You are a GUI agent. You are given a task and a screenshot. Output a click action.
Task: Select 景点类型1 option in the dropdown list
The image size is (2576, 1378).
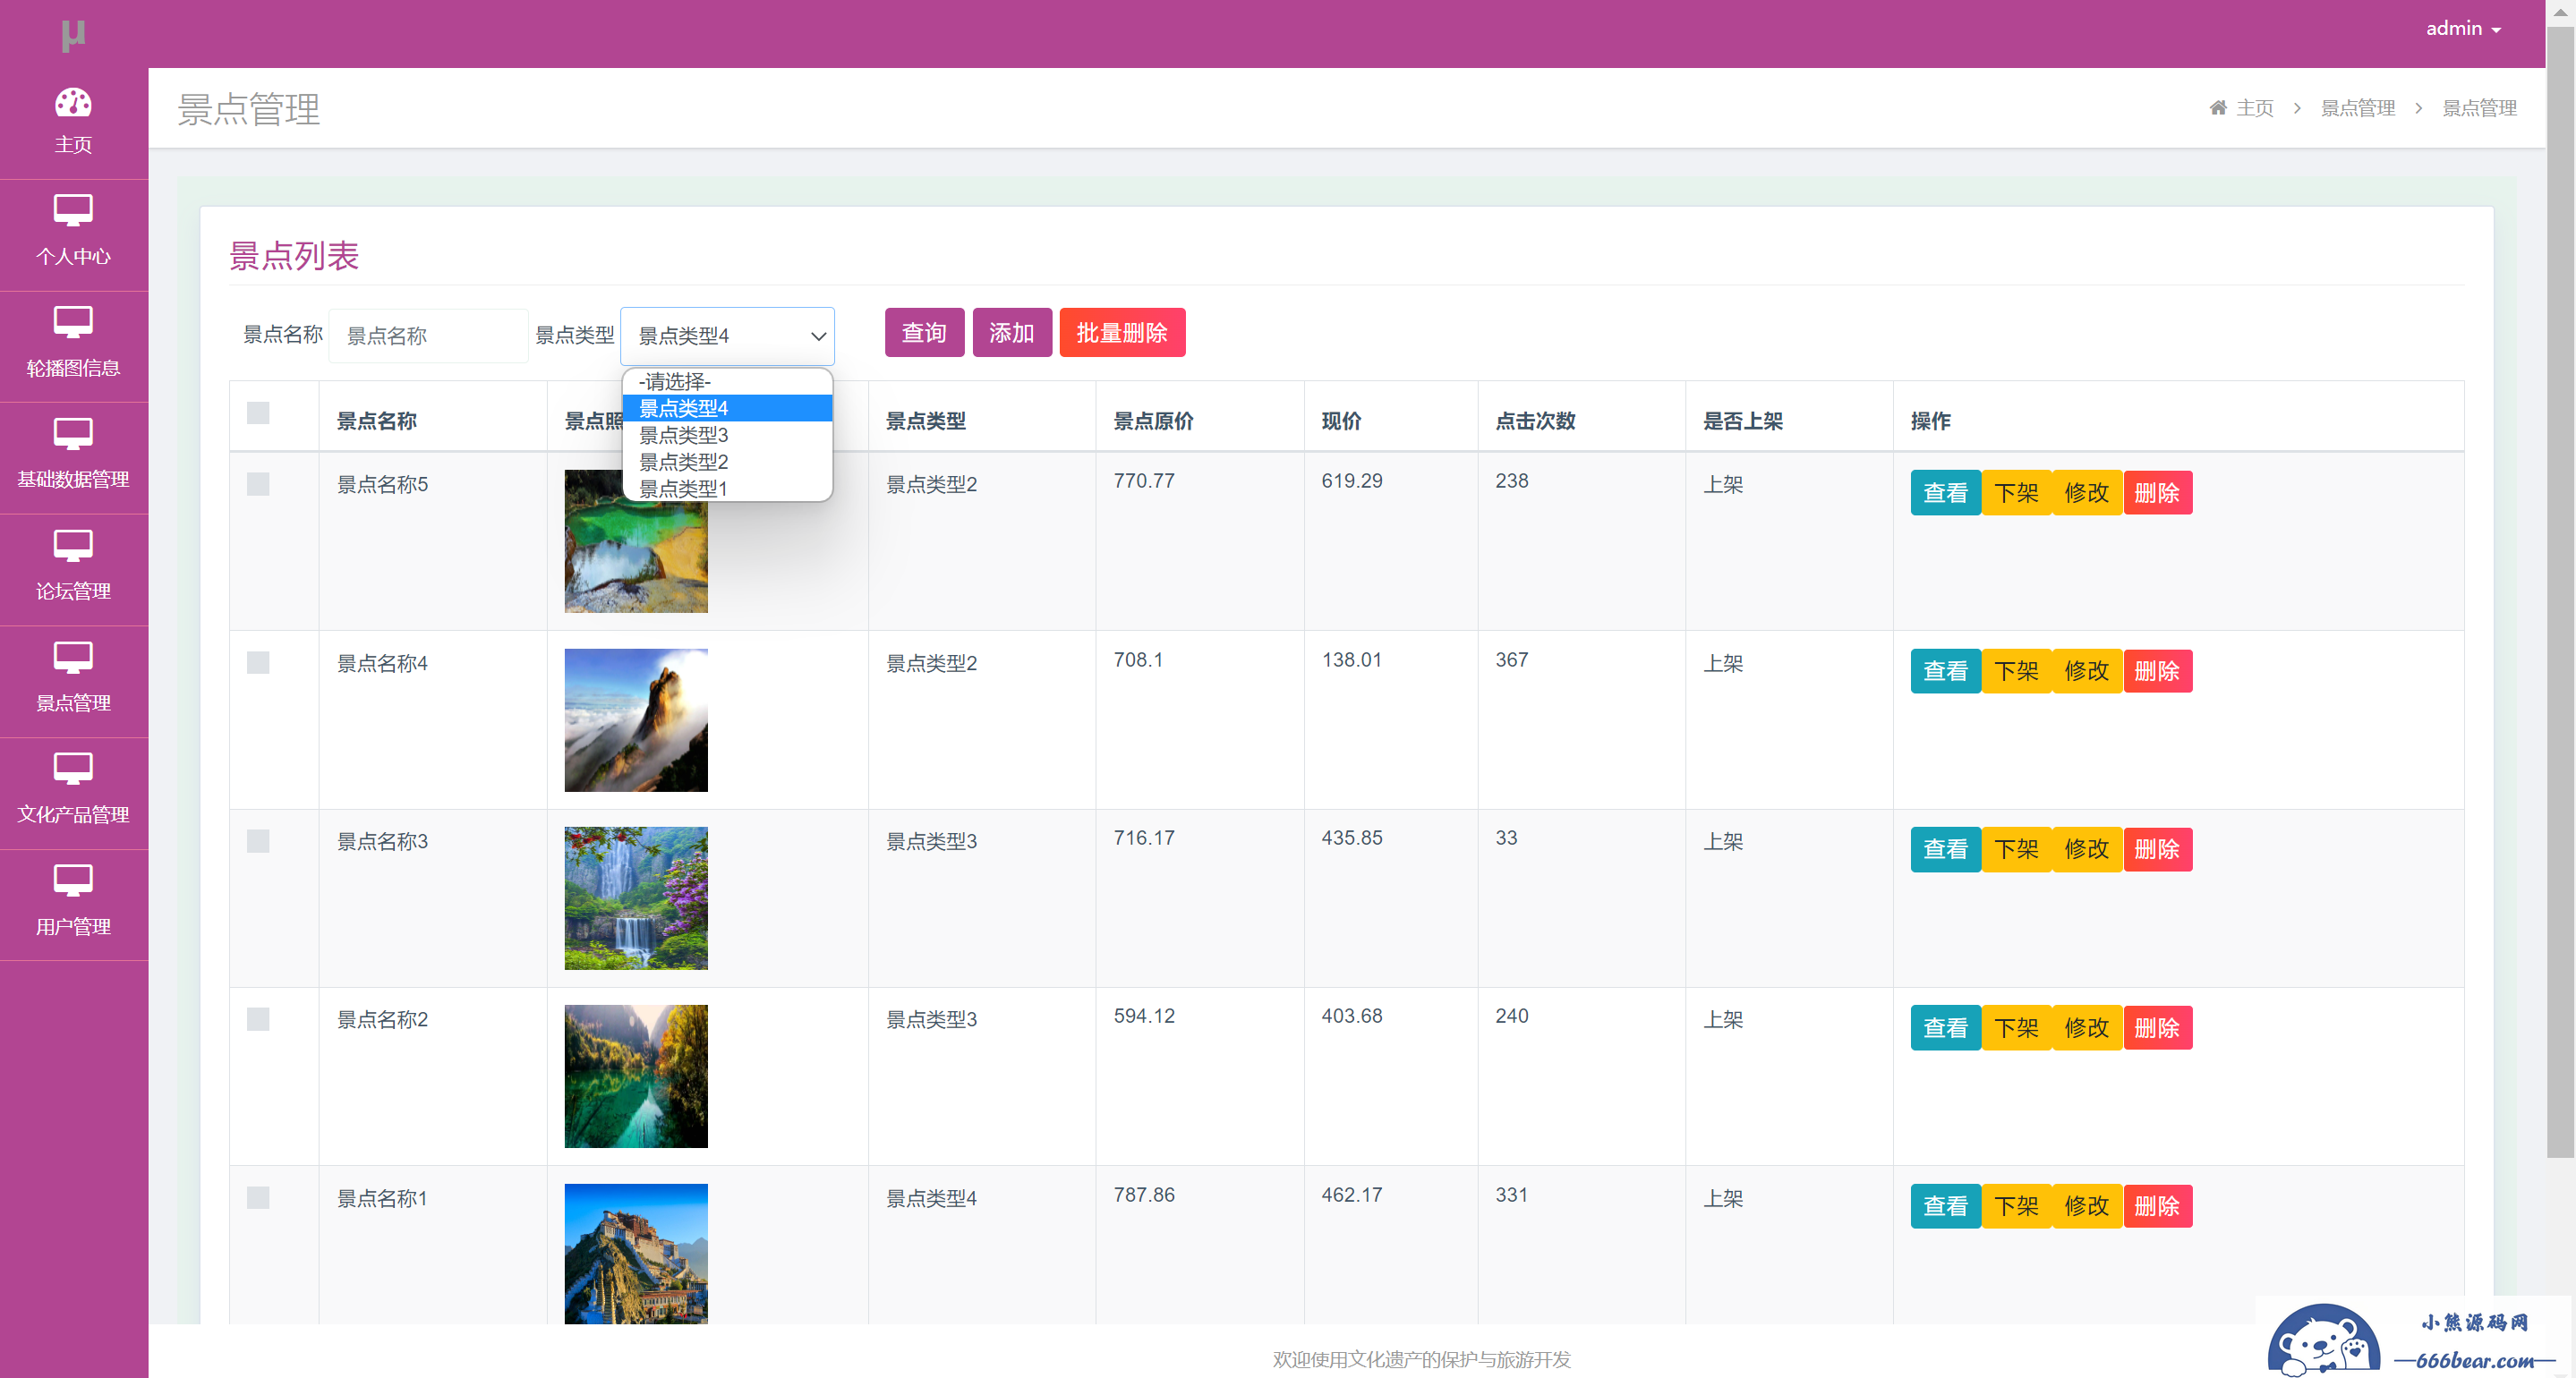click(x=727, y=488)
